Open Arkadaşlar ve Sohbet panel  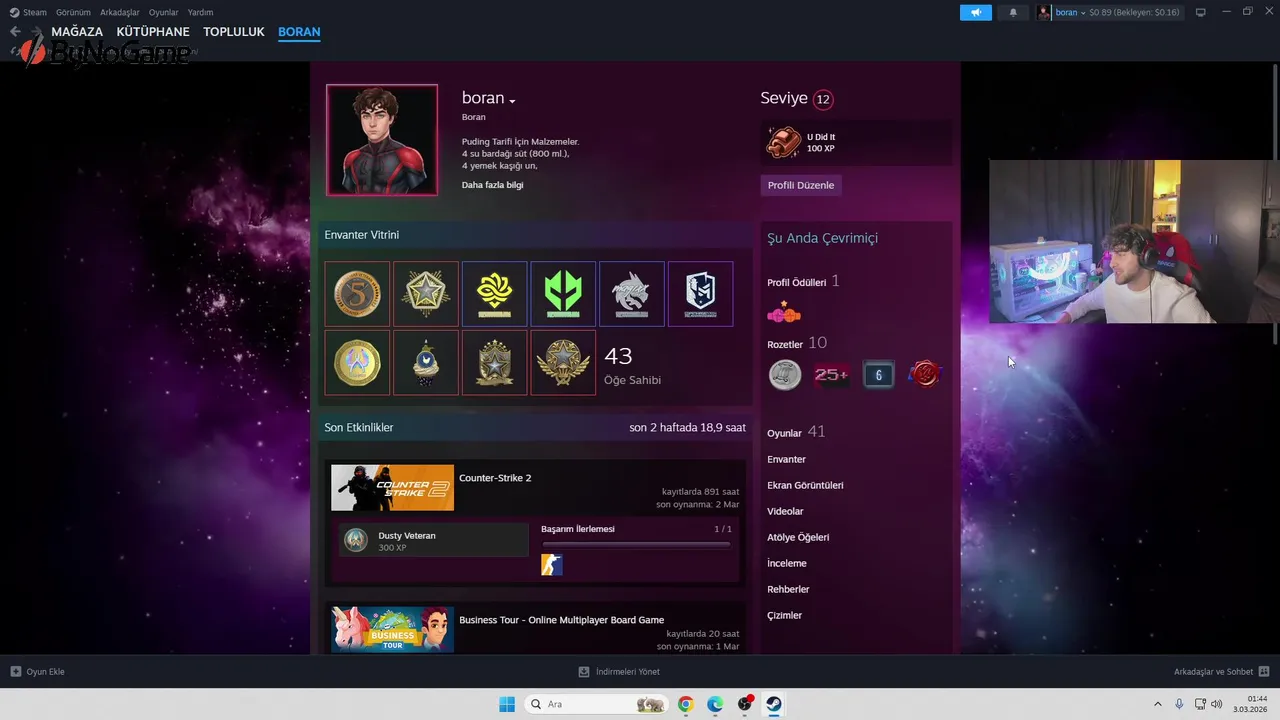(x=1221, y=672)
